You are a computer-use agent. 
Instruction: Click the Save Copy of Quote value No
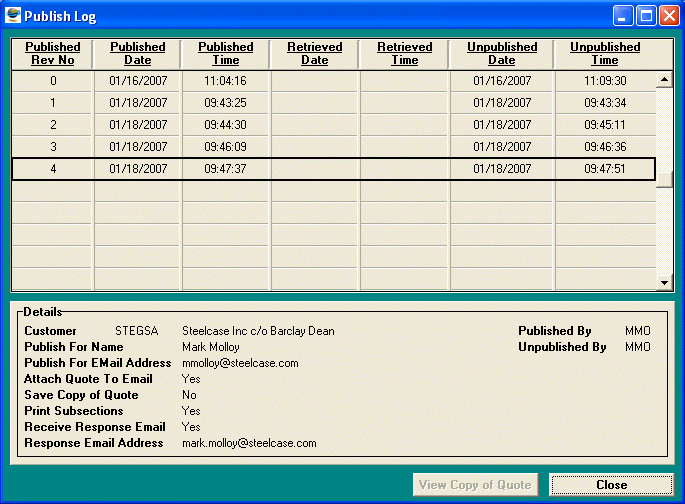coord(189,395)
